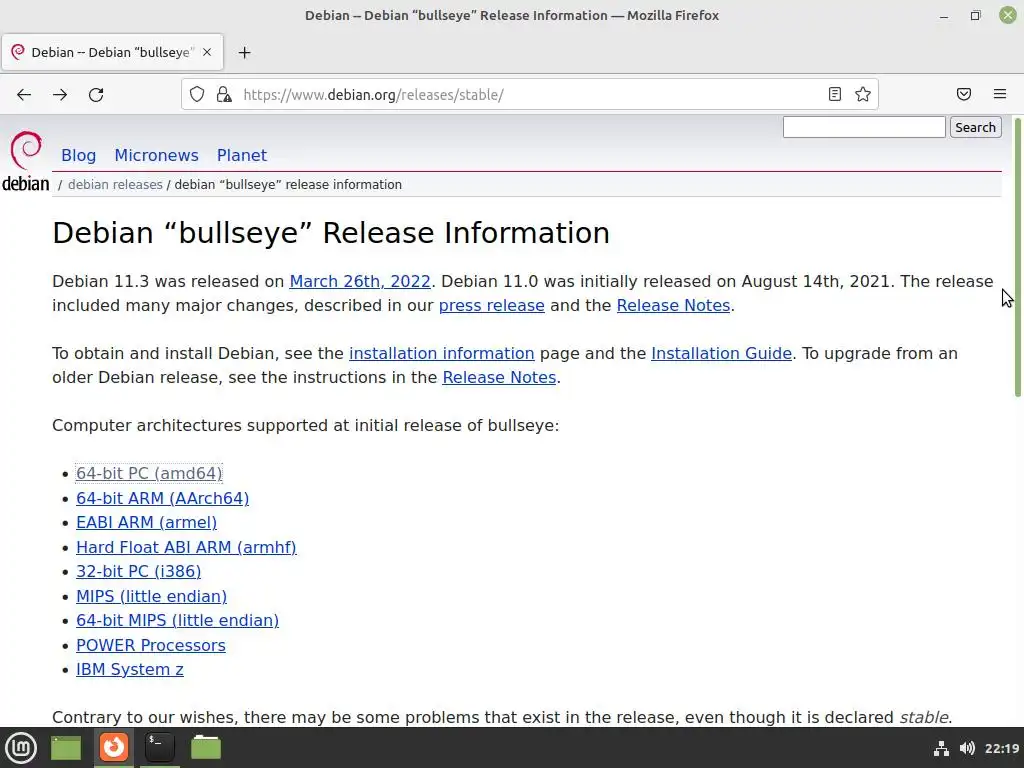This screenshot has height=768, width=1024.
Task: Open a new tab with the plus button
Action: (244, 53)
